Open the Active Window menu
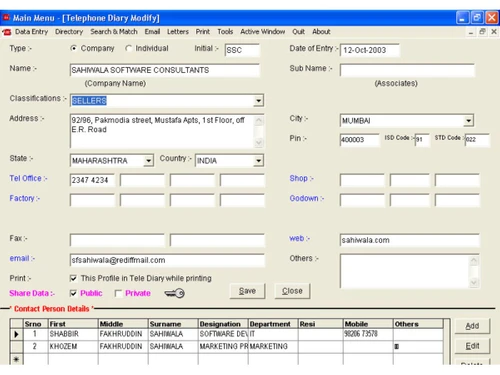The width and height of the screenshot is (500, 375). tap(263, 32)
